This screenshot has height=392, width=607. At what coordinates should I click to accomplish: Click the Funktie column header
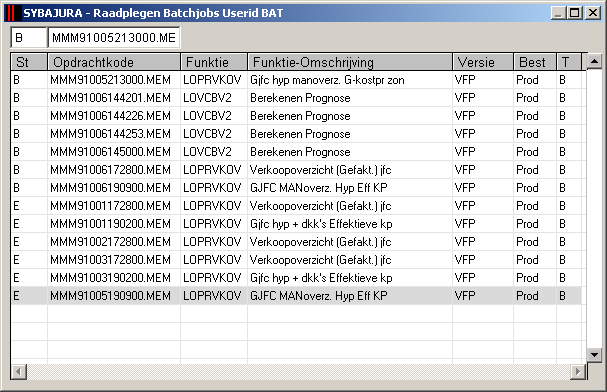[x=214, y=62]
